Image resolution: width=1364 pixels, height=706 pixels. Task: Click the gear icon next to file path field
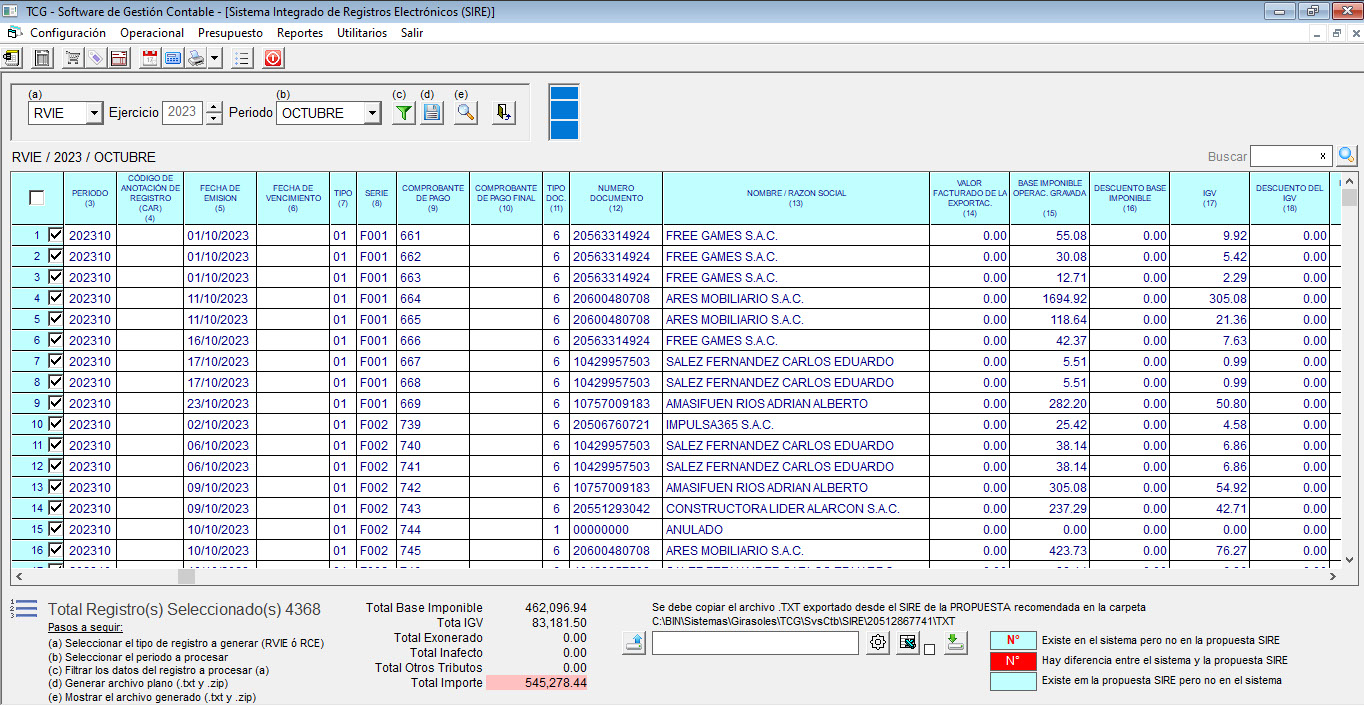click(x=878, y=643)
